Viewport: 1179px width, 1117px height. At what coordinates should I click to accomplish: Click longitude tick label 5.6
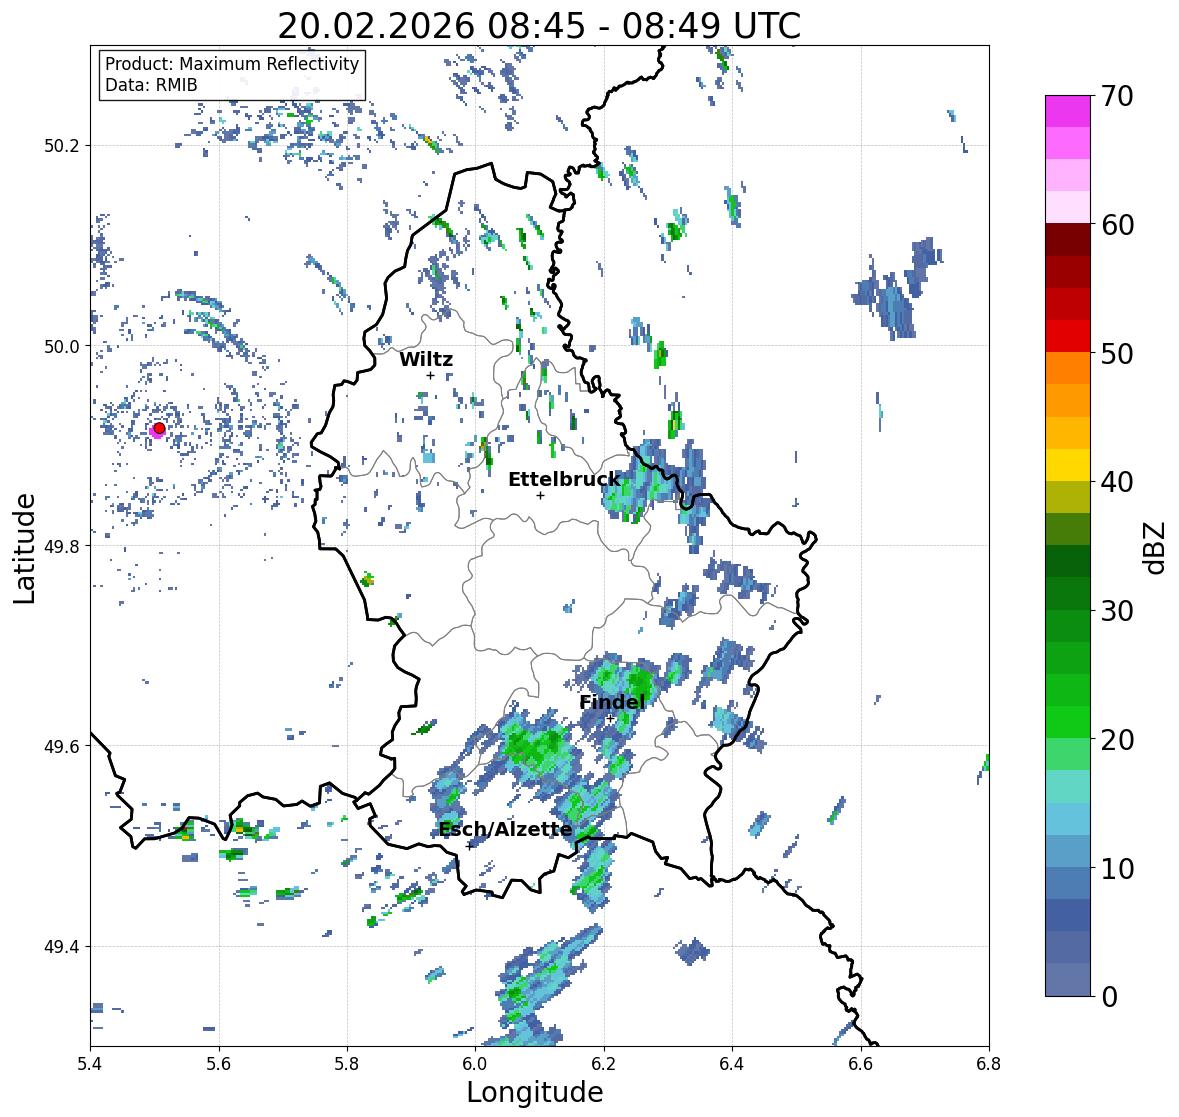(219, 1064)
